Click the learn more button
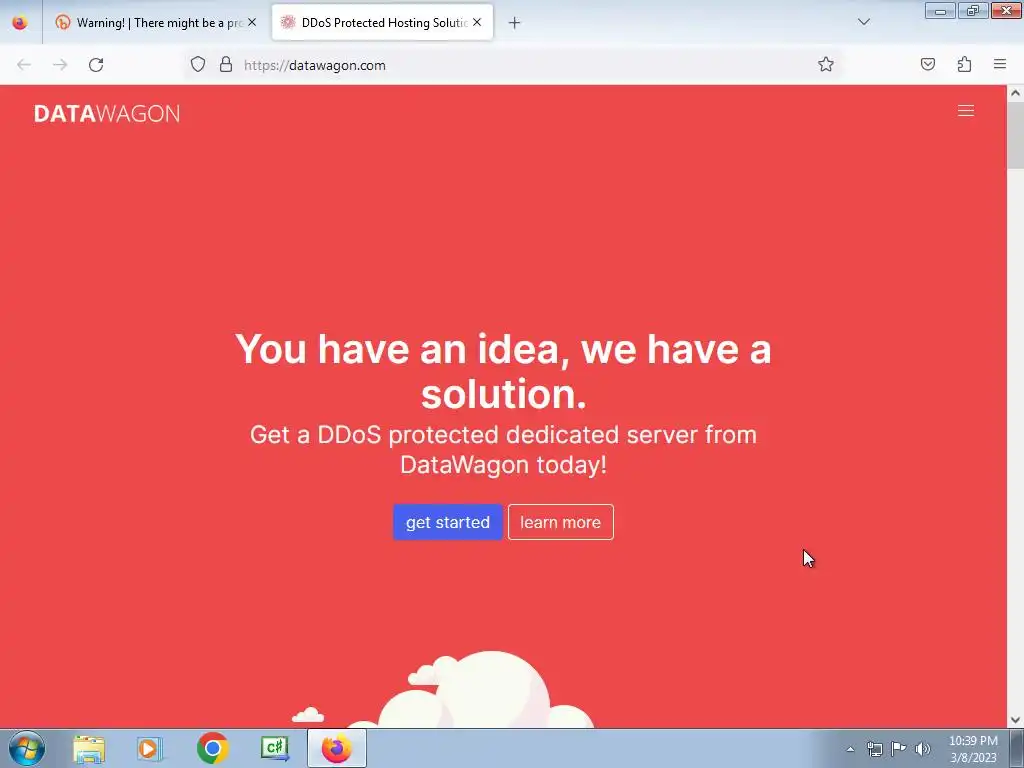The height and width of the screenshot is (768, 1024). (x=560, y=522)
